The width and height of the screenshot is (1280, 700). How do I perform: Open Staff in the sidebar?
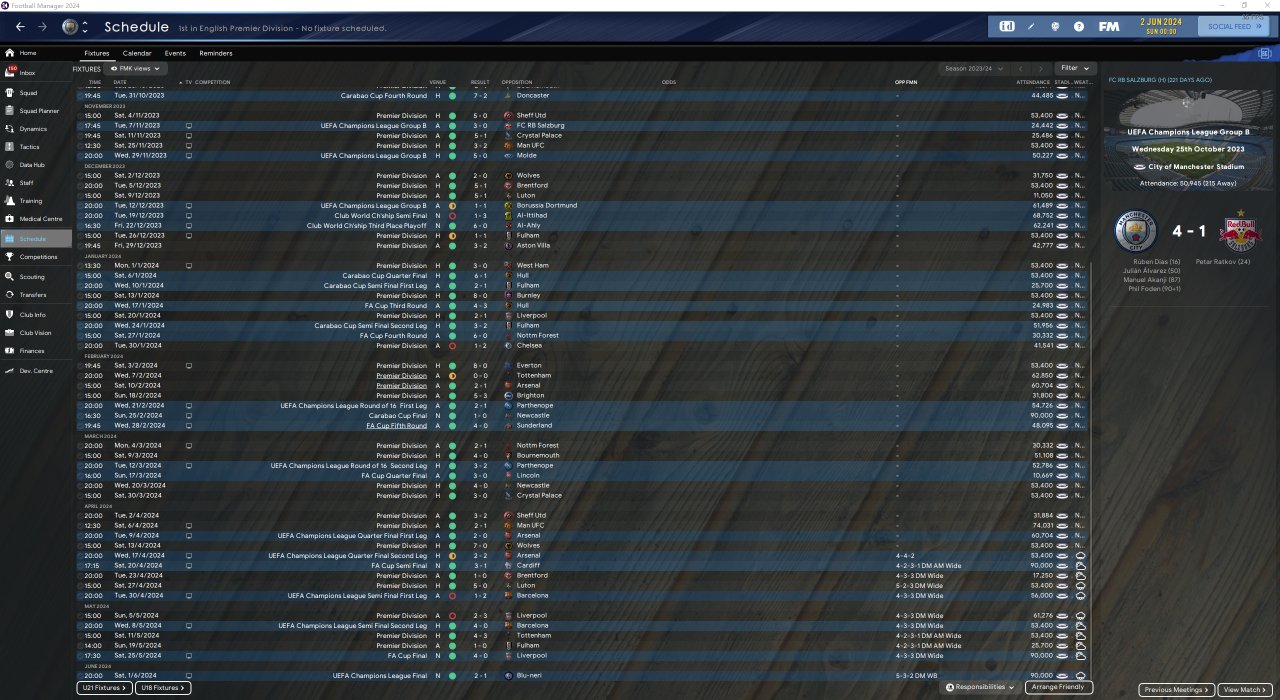[36, 183]
